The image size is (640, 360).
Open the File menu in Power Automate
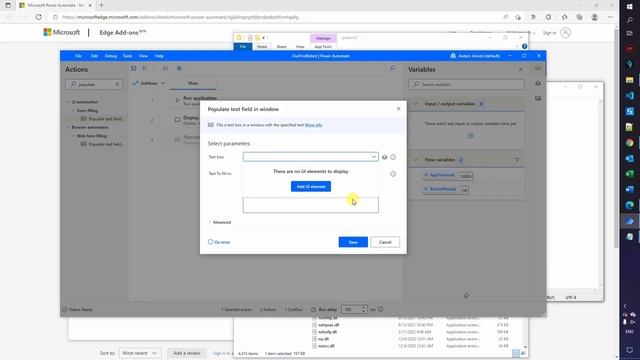78,56
